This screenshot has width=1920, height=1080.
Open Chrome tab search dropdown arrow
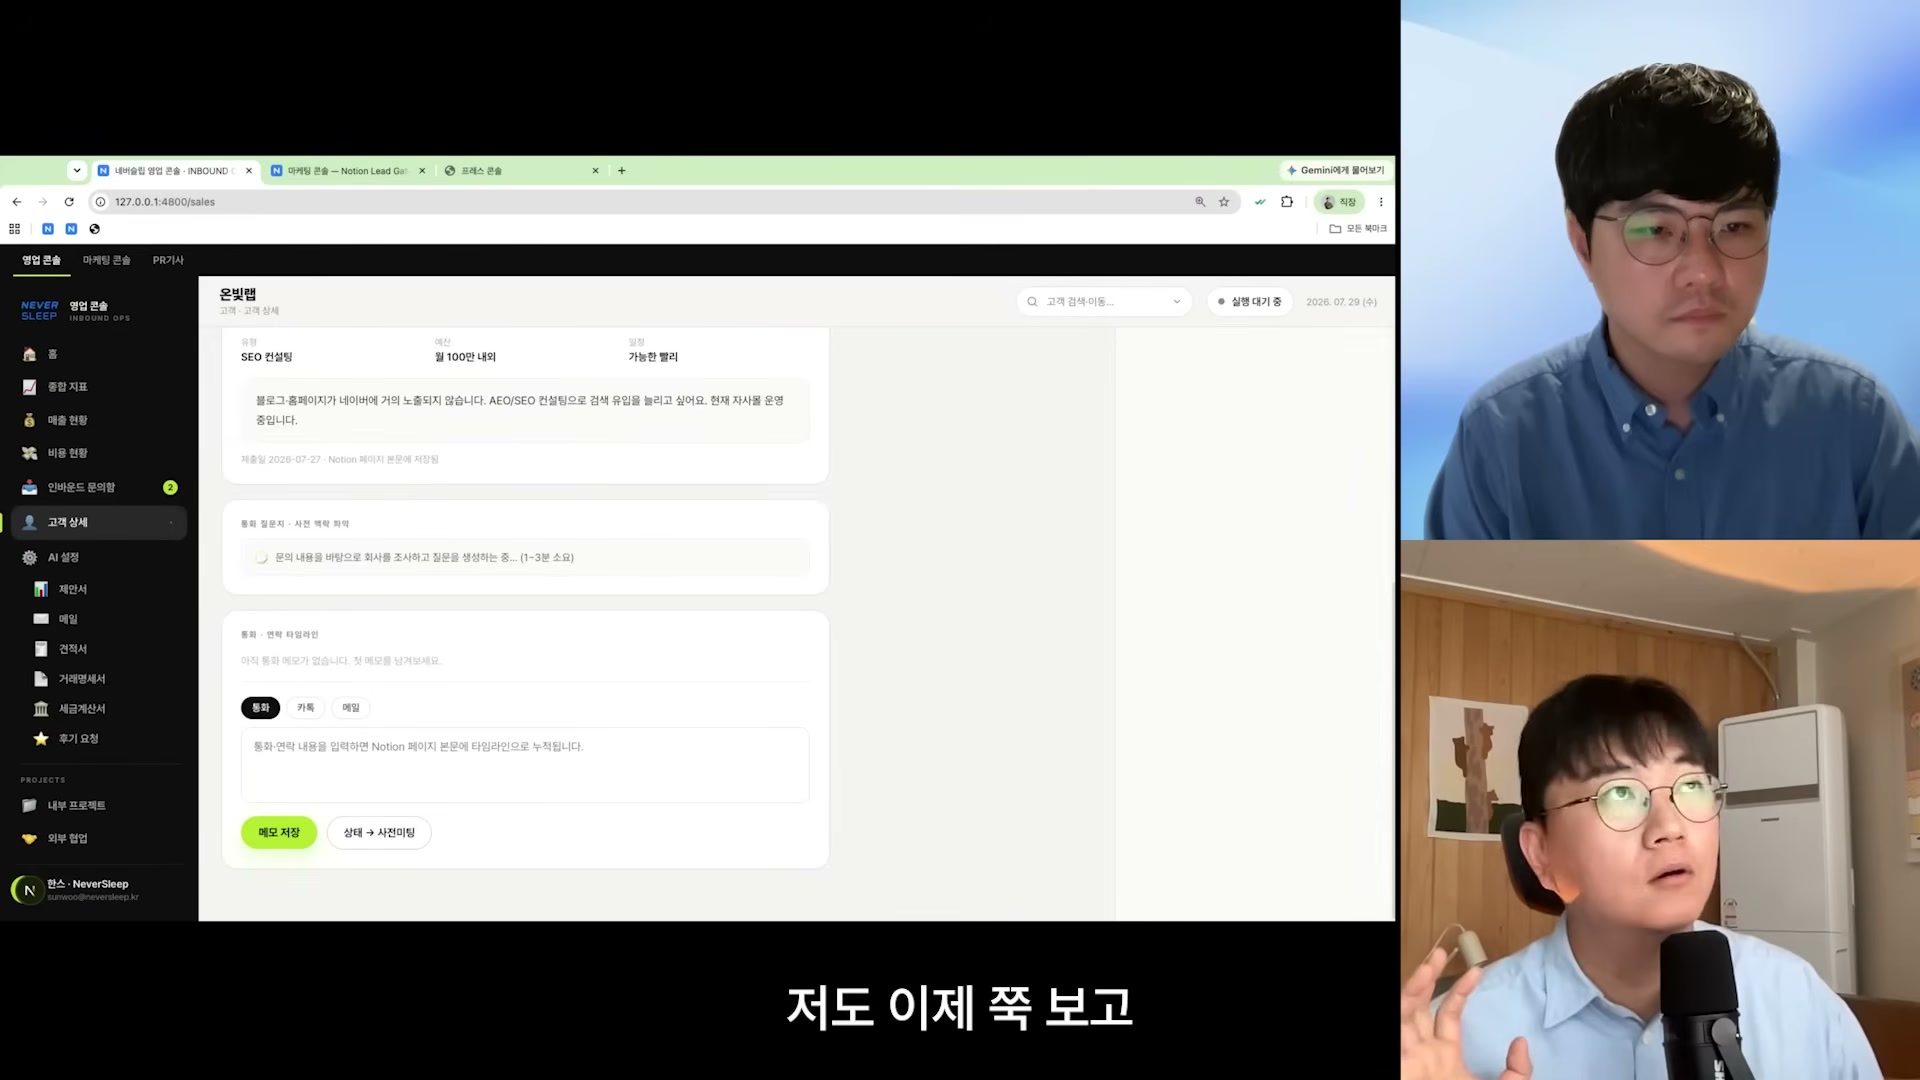[x=77, y=171]
